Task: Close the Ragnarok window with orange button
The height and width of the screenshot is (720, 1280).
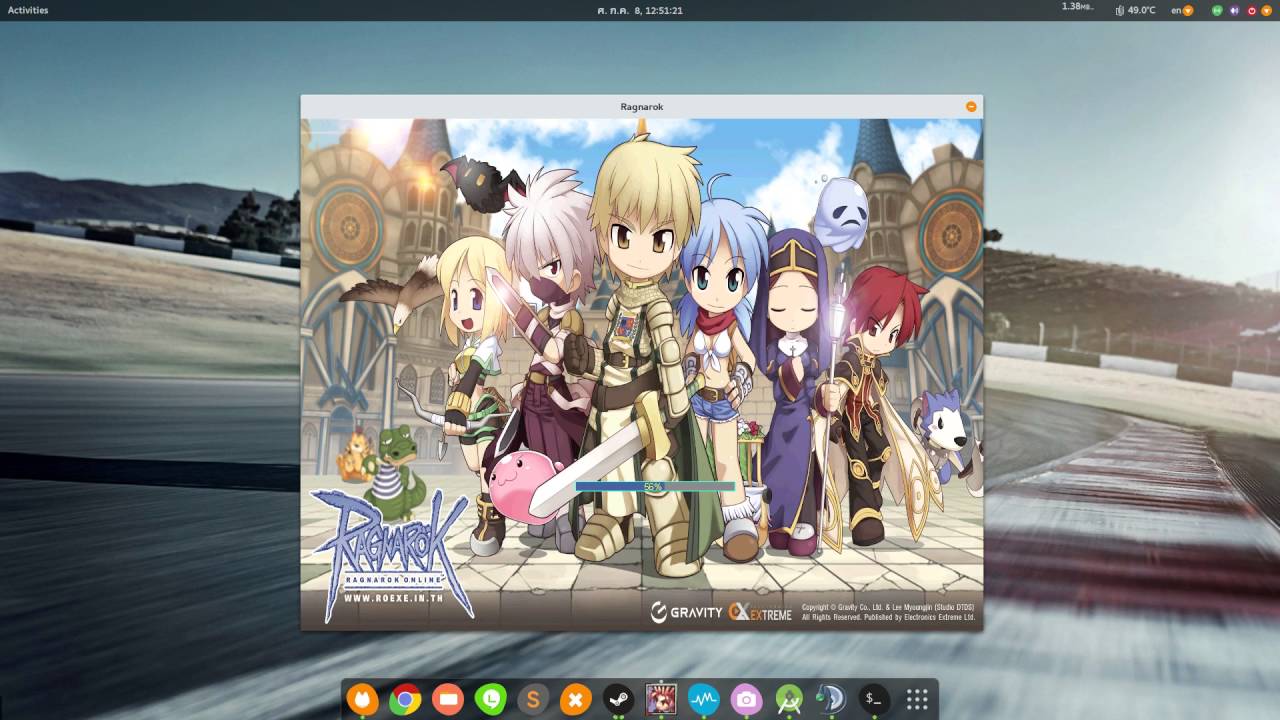Action: tap(970, 107)
